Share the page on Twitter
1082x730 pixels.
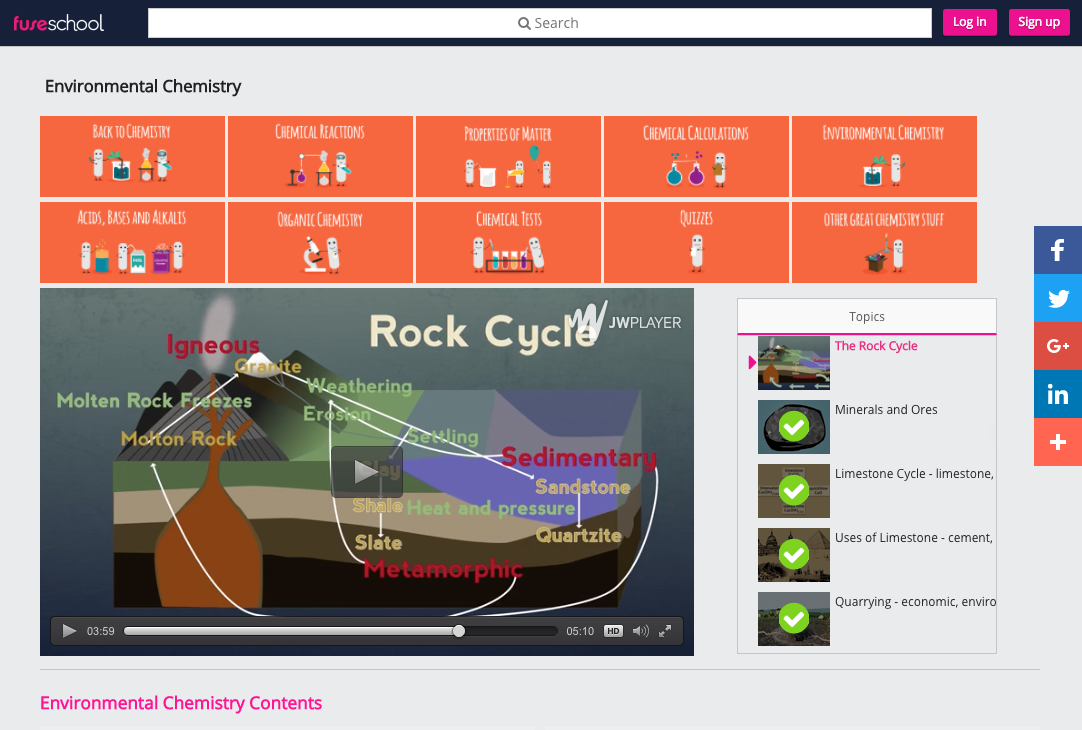tap(1057, 298)
